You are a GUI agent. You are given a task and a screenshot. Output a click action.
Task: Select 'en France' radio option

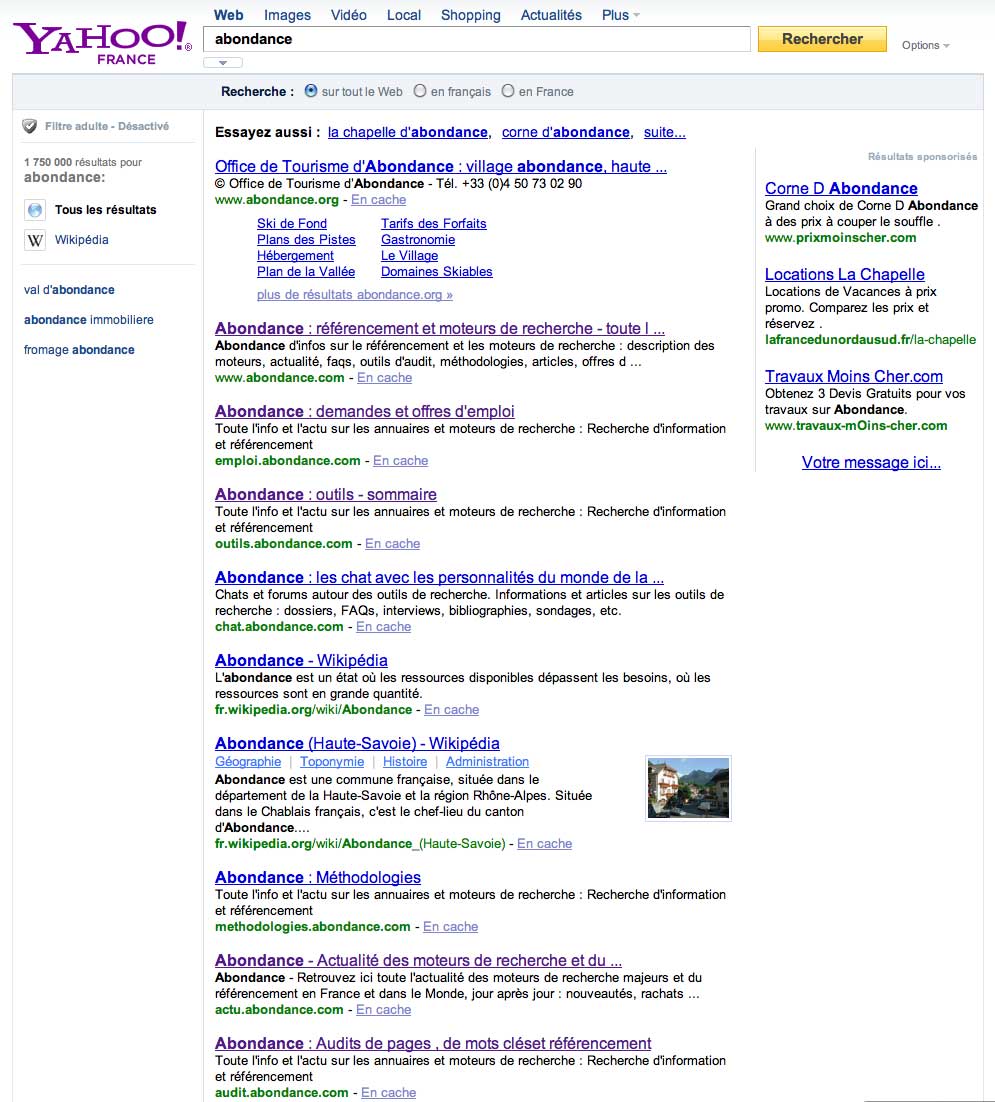click(x=508, y=91)
